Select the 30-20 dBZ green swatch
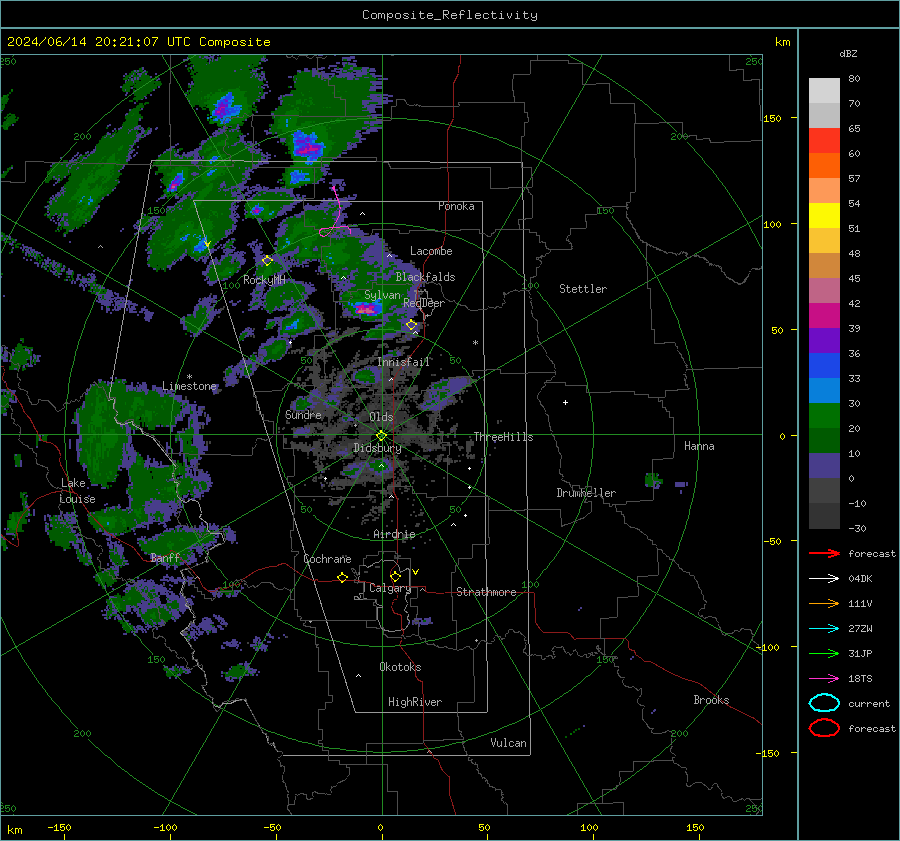 [824, 416]
